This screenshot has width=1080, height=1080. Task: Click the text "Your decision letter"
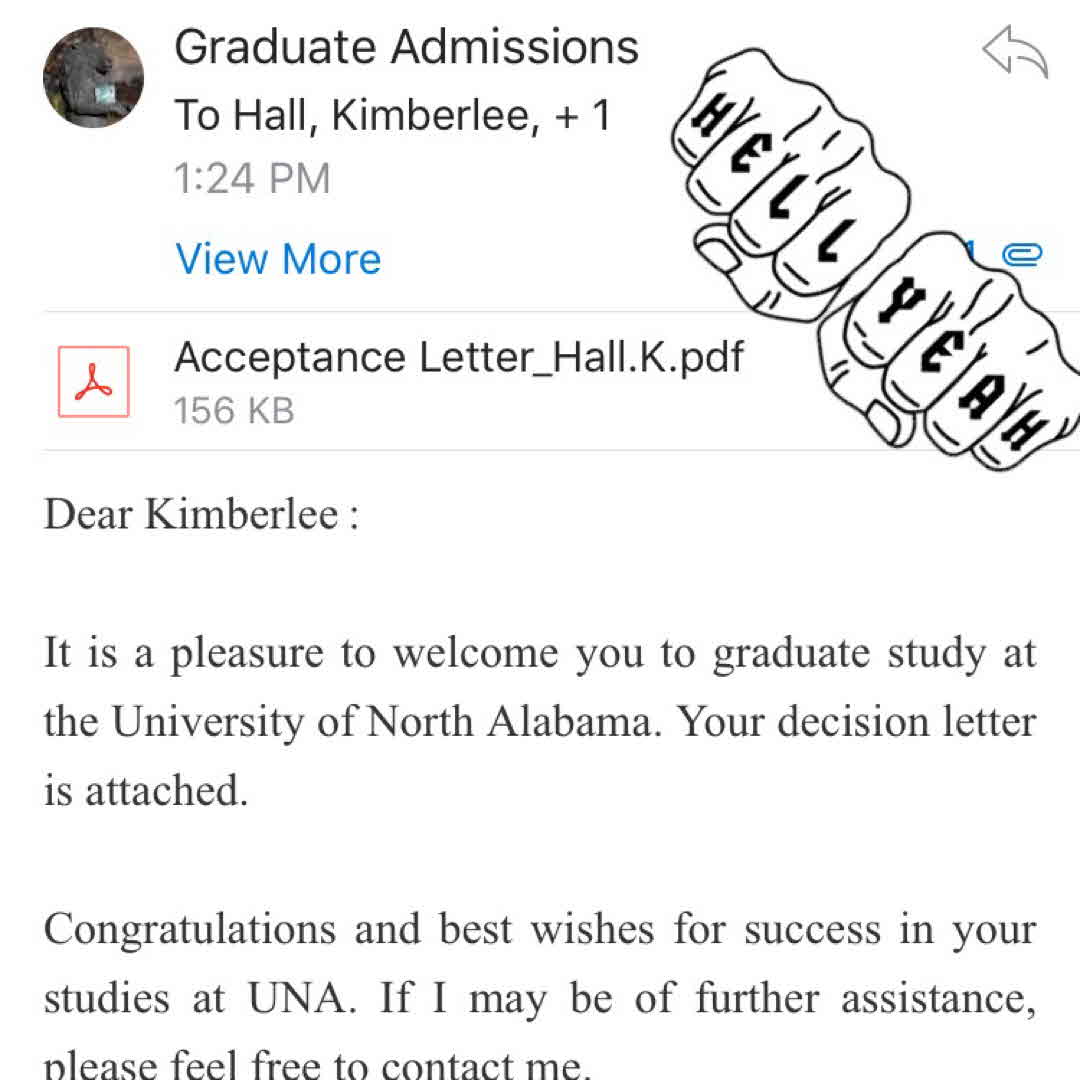(x=857, y=722)
